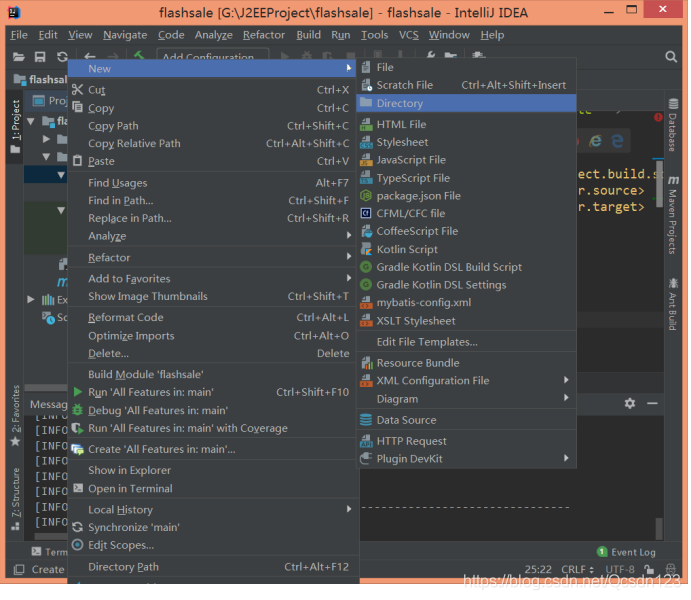This screenshot has width=691, height=600.
Task: Open the 1: Project tool window tab
Action: point(15,126)
